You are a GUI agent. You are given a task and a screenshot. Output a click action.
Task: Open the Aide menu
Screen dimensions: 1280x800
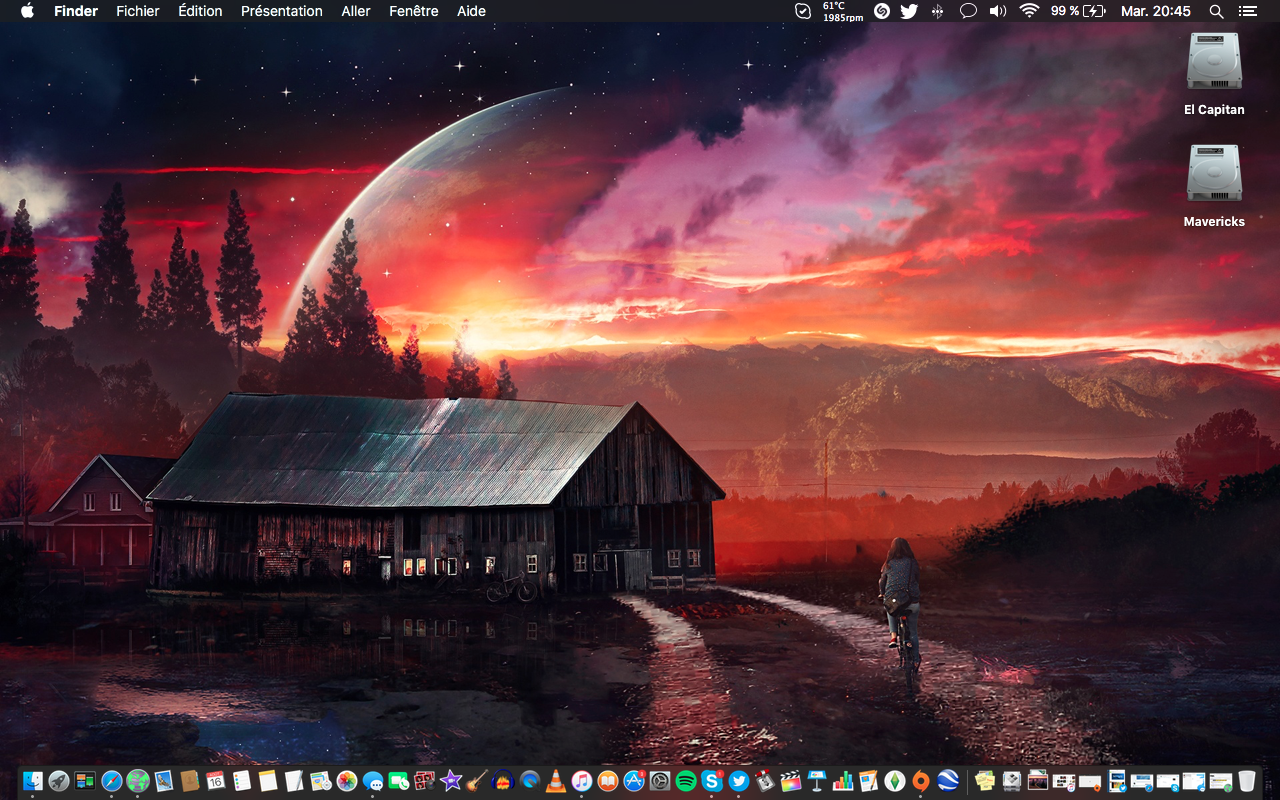pos(471,11)
